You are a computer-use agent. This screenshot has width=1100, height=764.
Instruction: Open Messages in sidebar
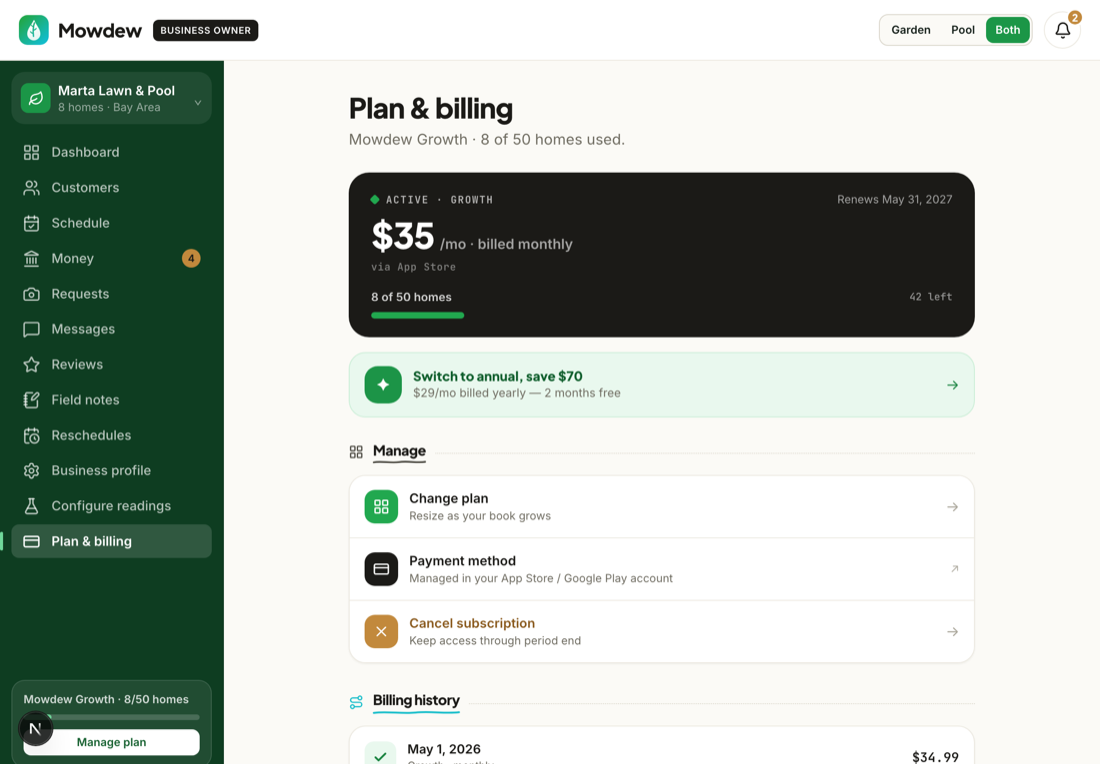[112, 329]
